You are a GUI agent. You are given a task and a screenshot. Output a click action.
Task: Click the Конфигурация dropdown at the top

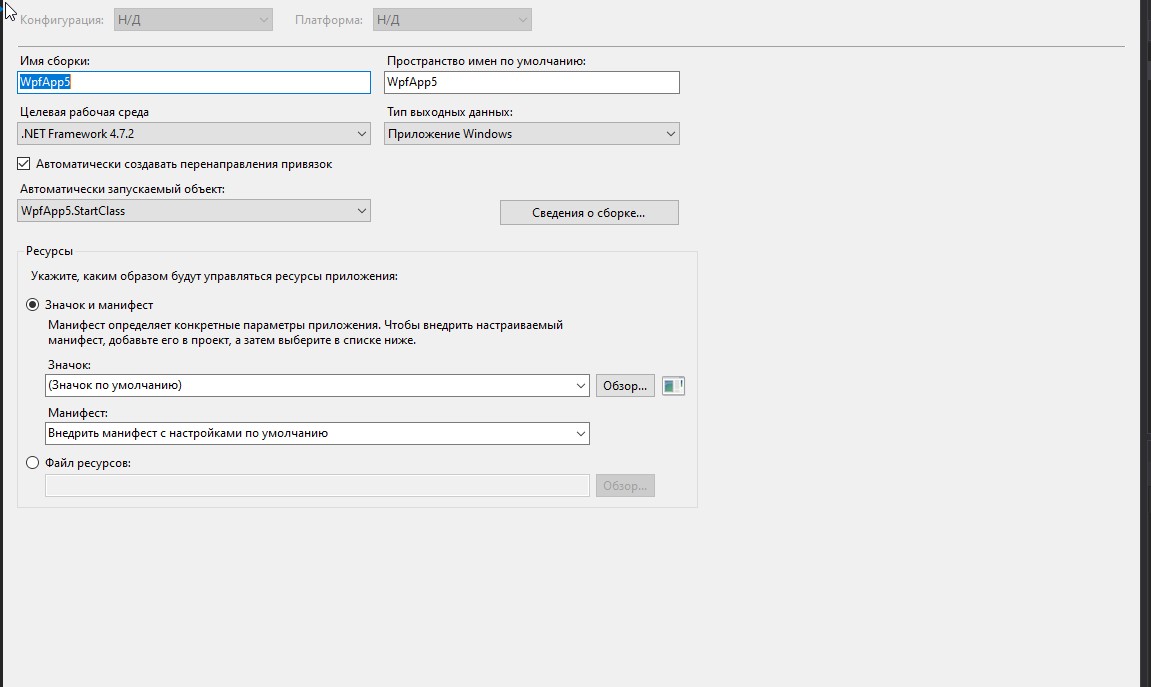pyautogui.click(x=192, y=20)
